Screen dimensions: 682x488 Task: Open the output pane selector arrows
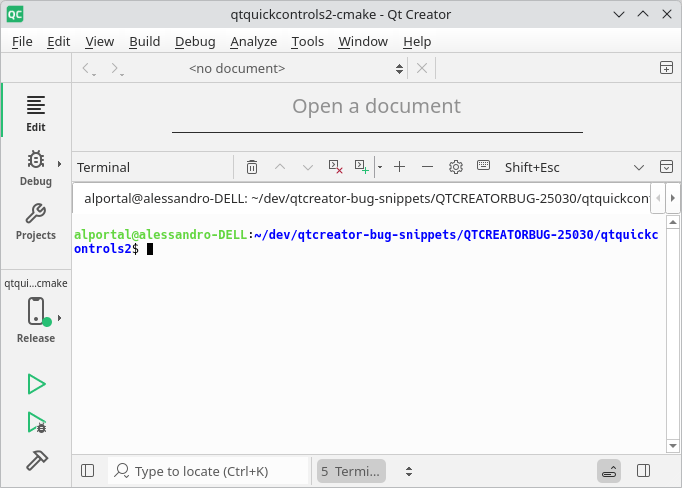408,471
